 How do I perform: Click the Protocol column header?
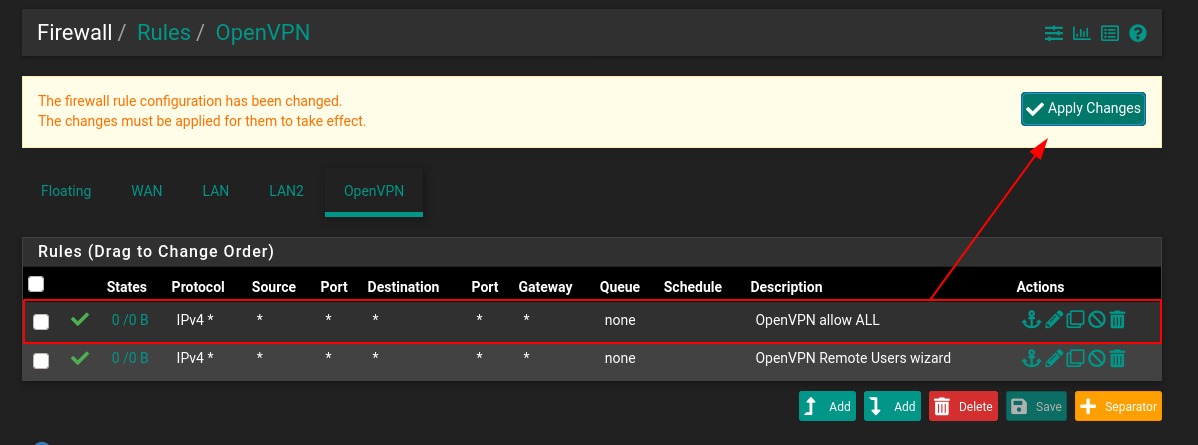[198, 287]
